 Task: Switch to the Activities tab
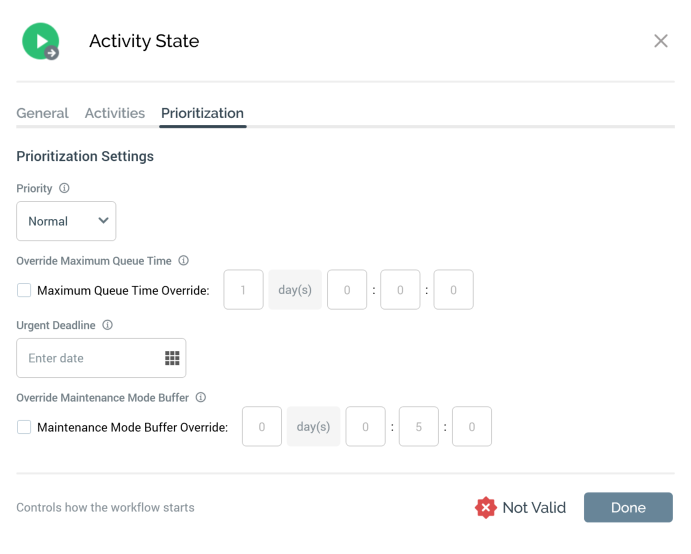(115, 113)
